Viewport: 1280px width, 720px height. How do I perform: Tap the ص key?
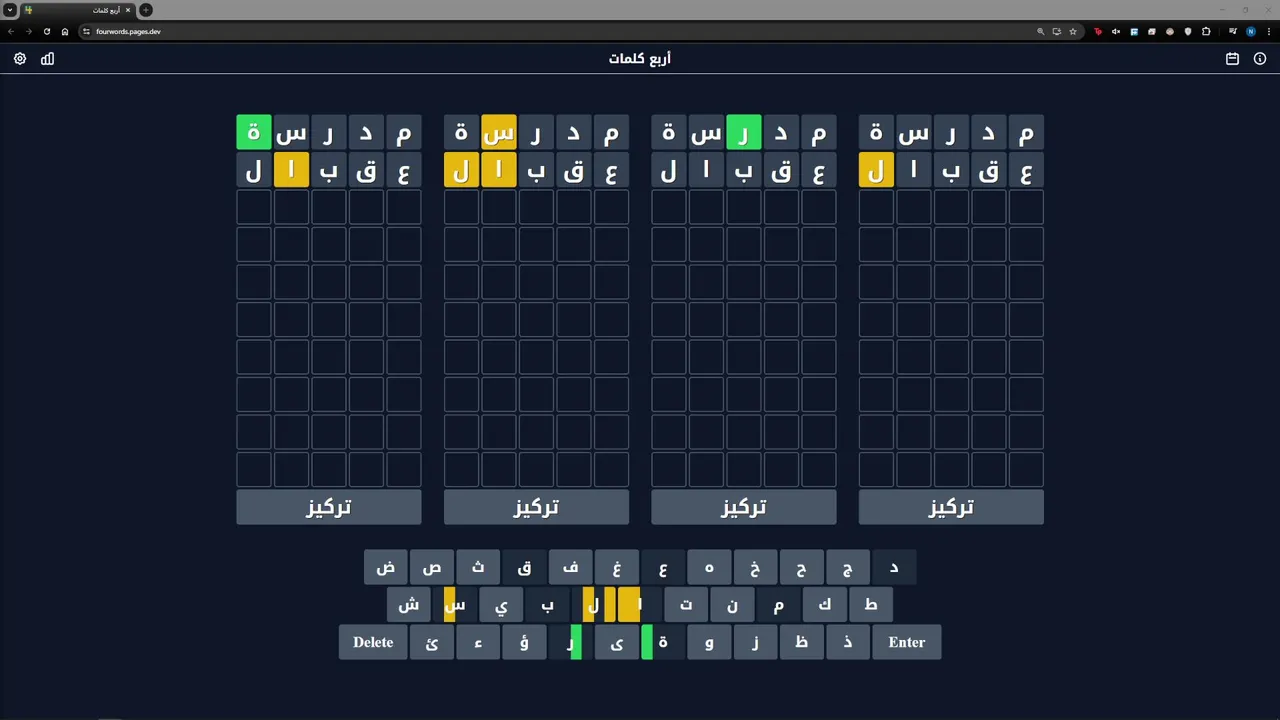[x=432, y=567]
